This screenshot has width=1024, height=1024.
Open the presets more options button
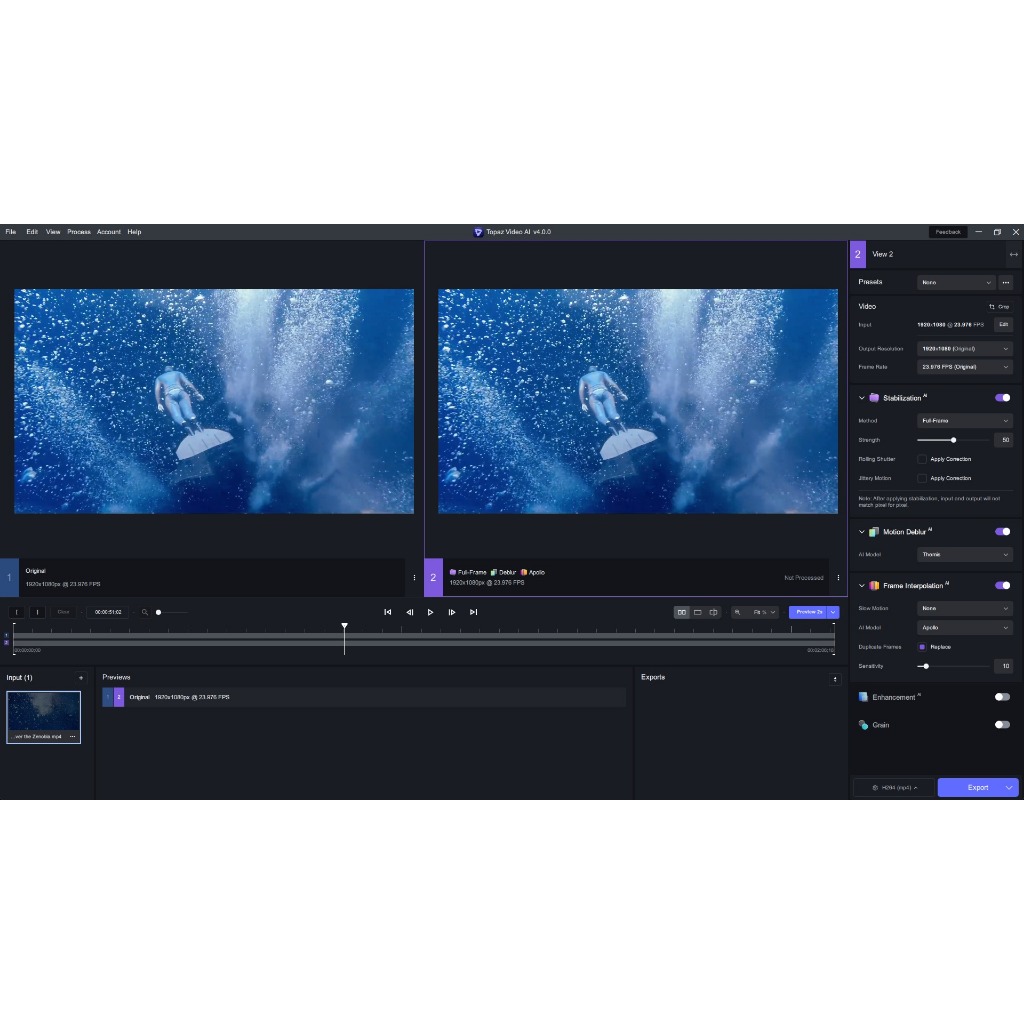coord(1006,282)
